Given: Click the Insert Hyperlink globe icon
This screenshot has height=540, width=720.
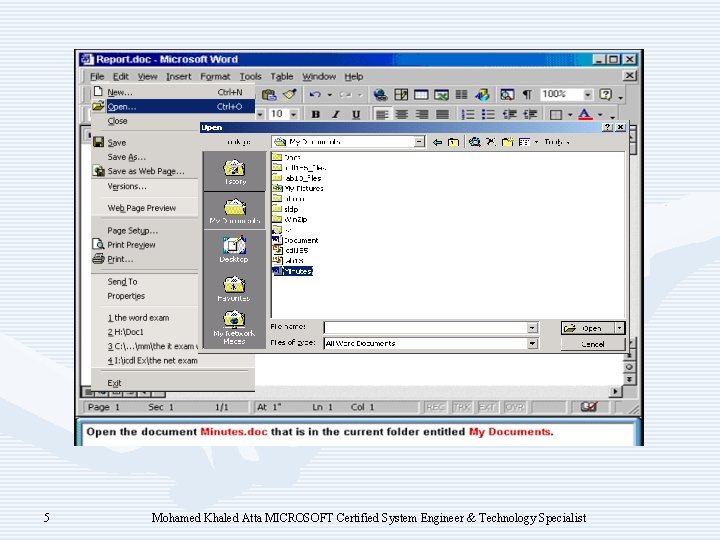Looking at the screenshot, I should pos(380,95).
